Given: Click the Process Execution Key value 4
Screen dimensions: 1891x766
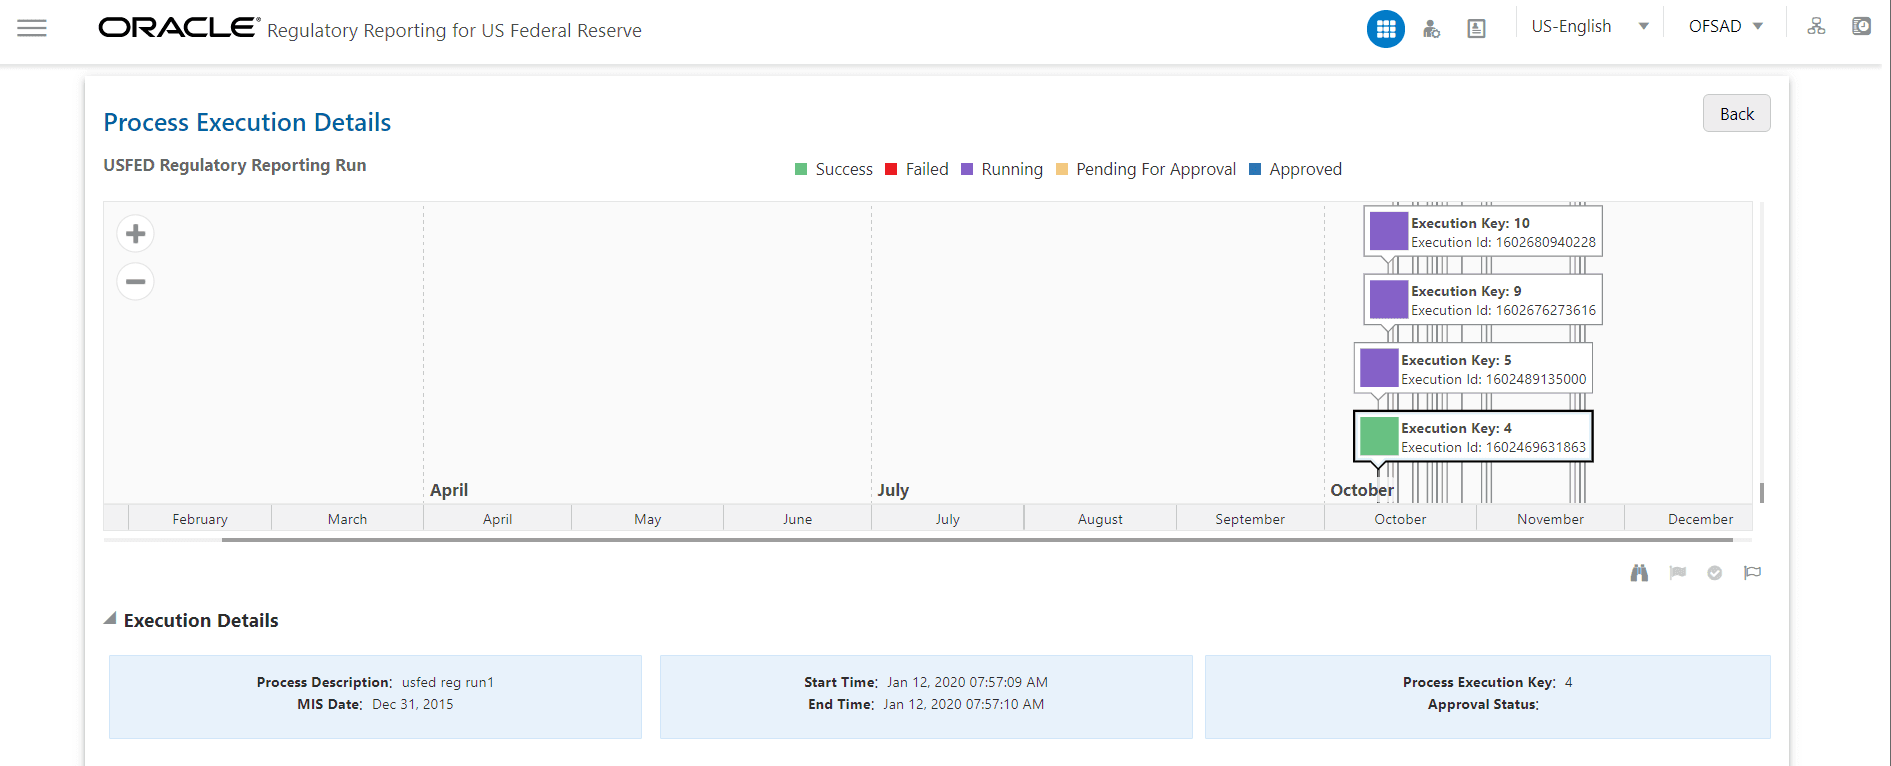Looking at the screenshot, I should point(1569,682).
